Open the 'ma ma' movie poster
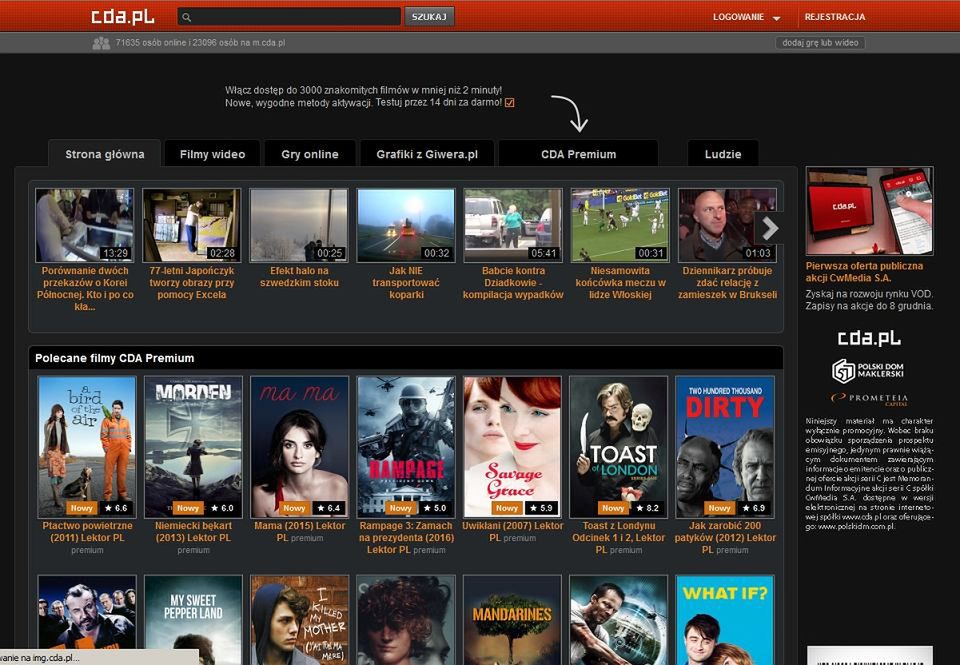960x665 pixels. point(300,447)
